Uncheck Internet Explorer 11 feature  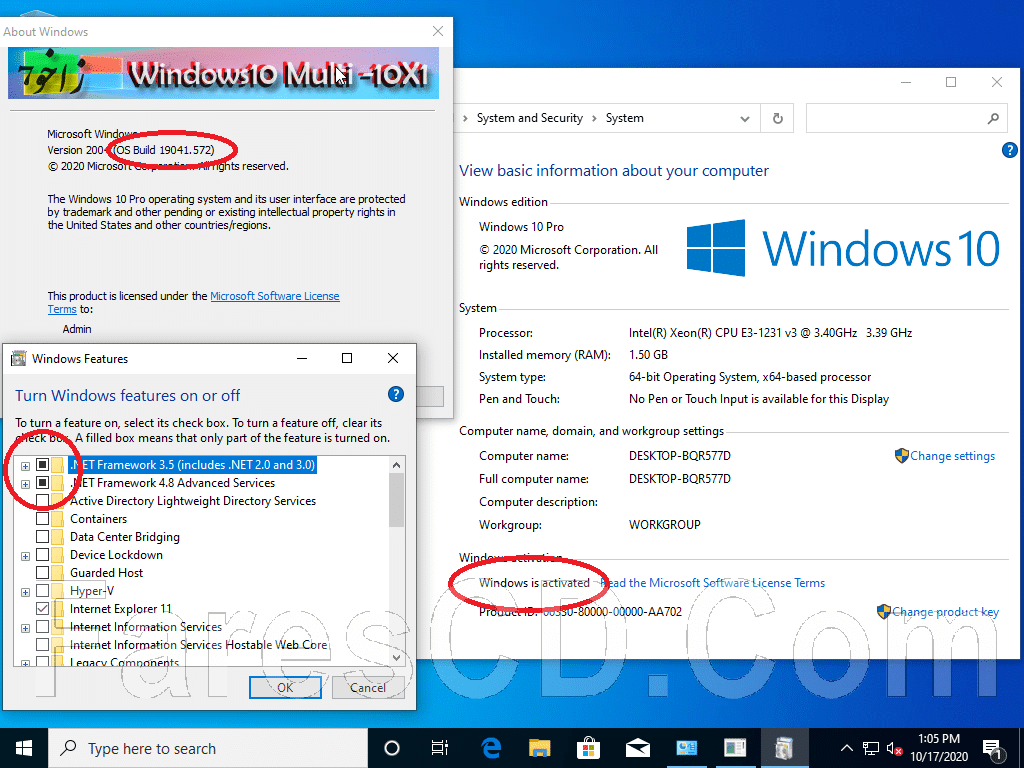coord(42,609)
